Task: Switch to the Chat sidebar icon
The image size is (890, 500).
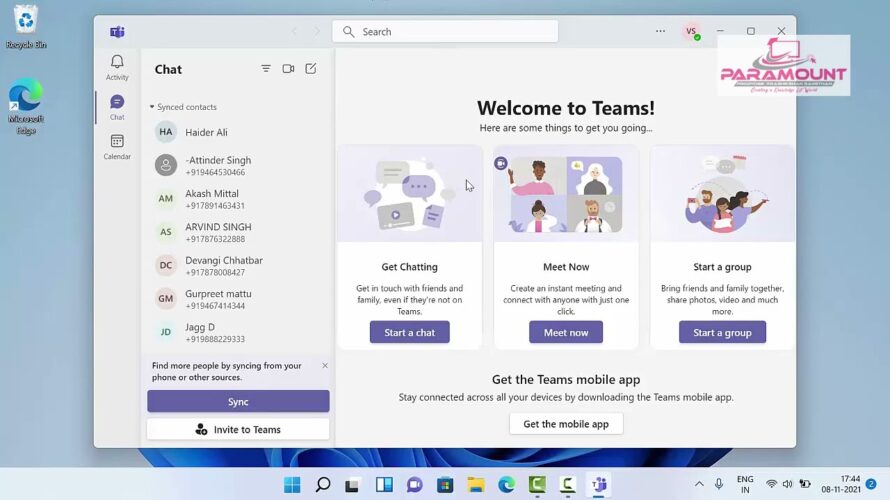Action: (x=117, y=107)
